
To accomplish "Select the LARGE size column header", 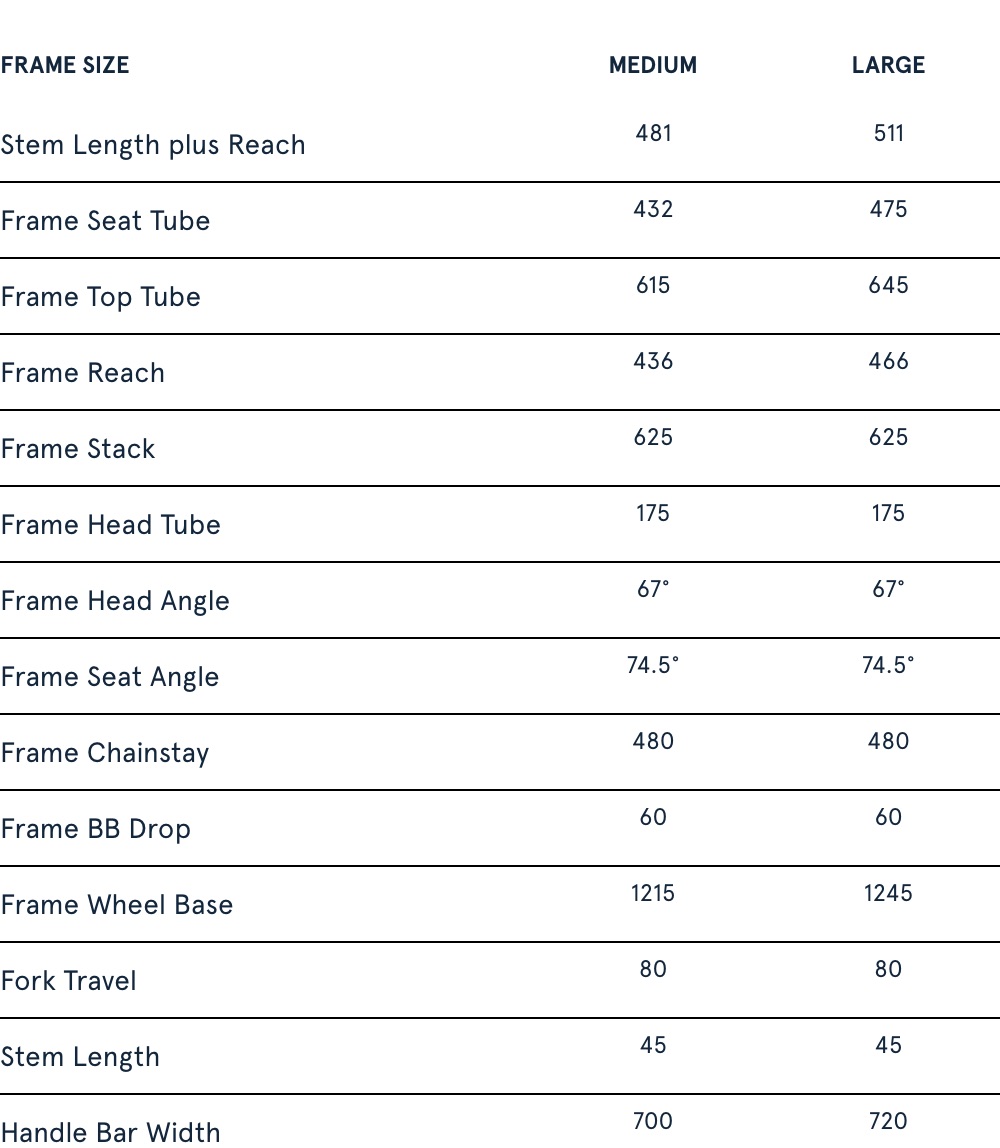I will click(888, 66).
